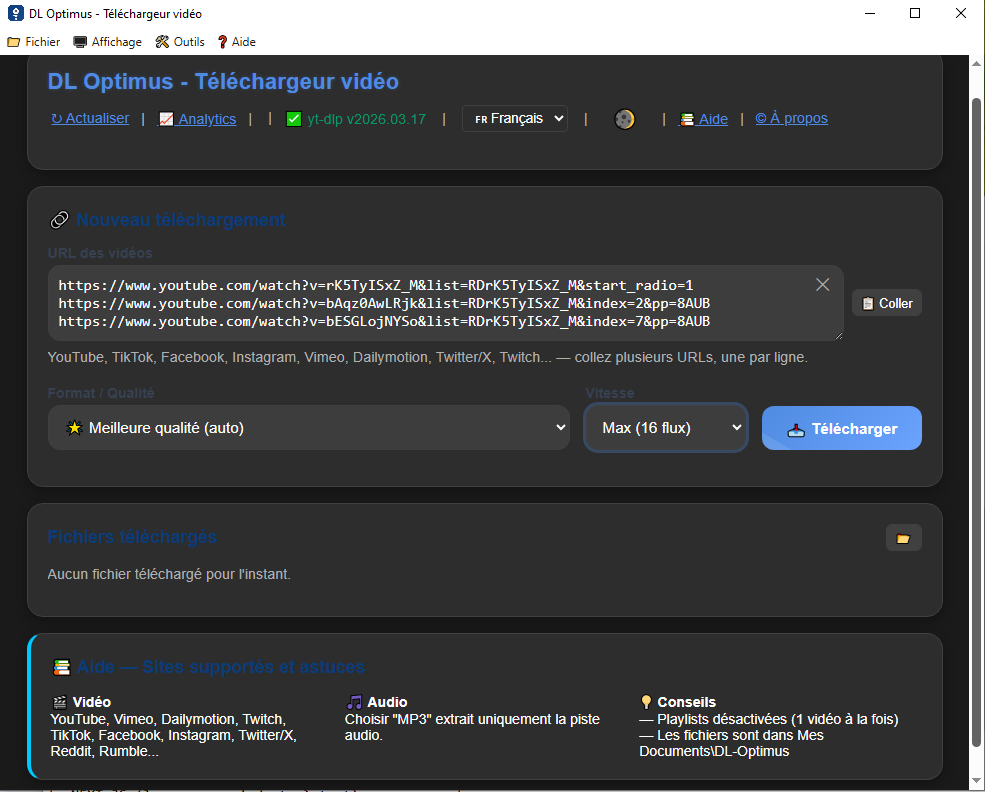This screenshot has height=792, width=985.
Task: Click the vertical scrollbar thumb
Action: coord(976,422)
